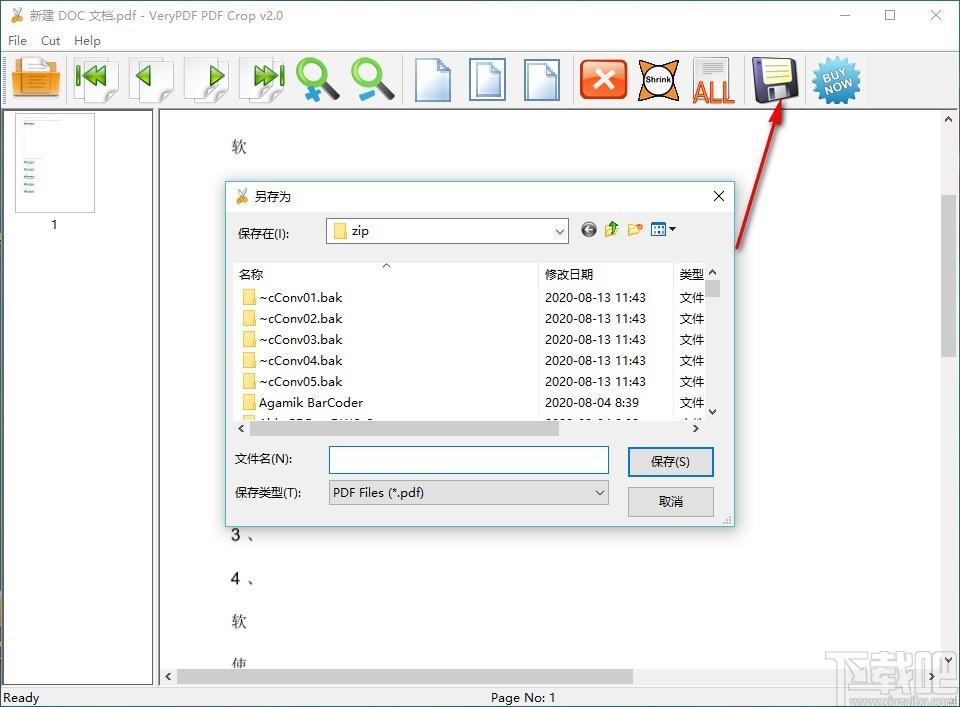This screenshot has height=707, width=960.
Task: Zoom out with magnifier minus icon
Action: tap(372, 79)
